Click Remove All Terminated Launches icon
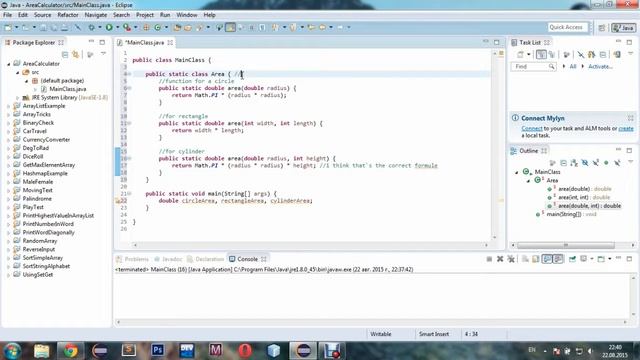This screenshot has height=360, width=640. click(511, 259)
